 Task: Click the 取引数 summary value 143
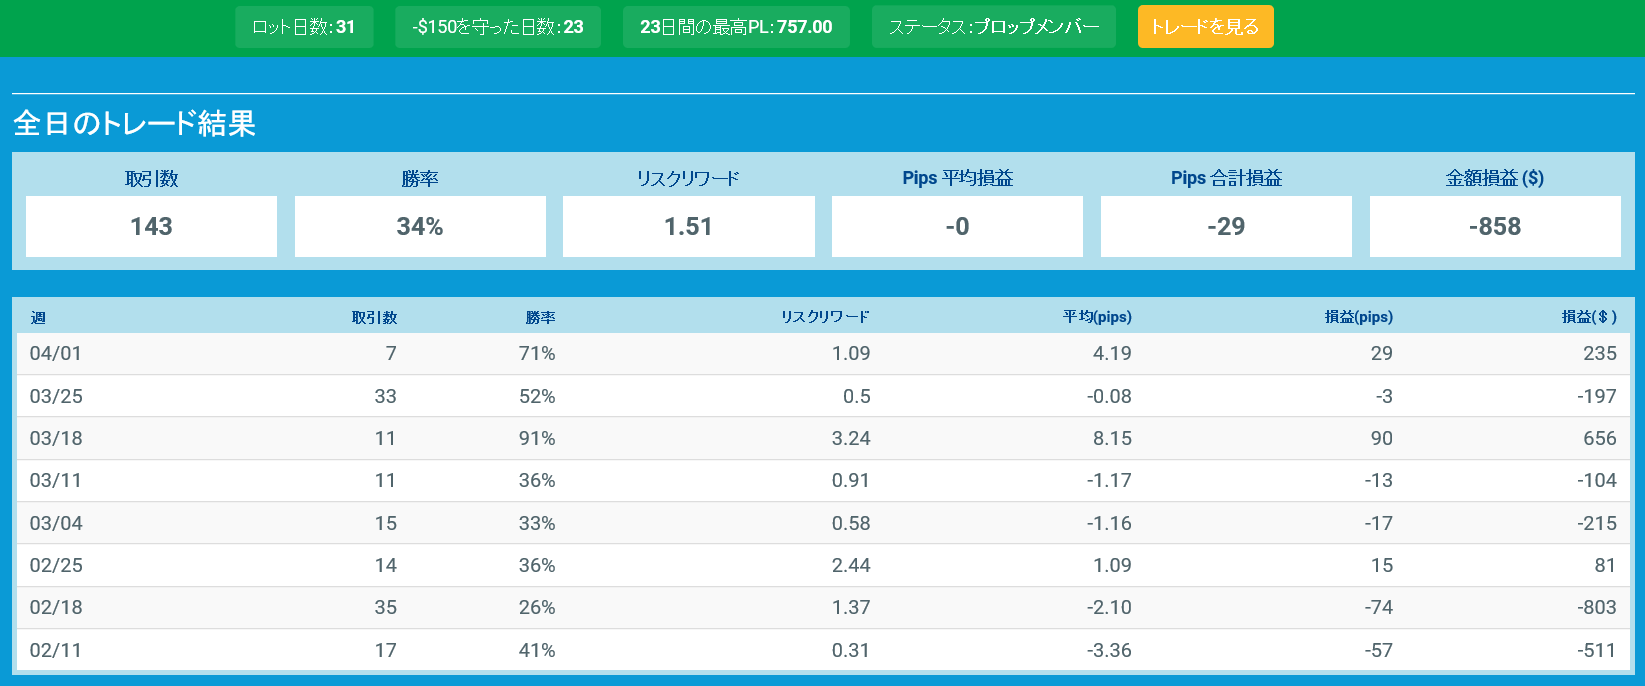coord(151,226)
